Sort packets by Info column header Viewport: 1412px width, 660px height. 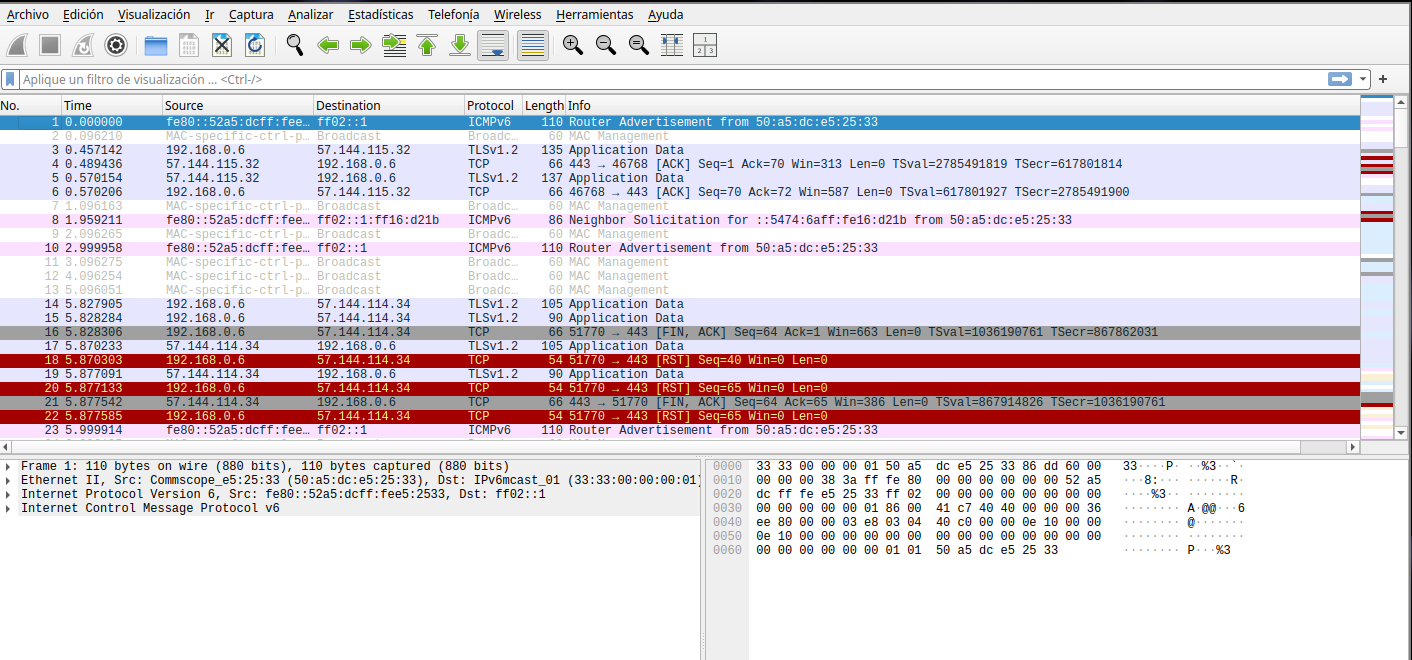(x=963, y=105)
